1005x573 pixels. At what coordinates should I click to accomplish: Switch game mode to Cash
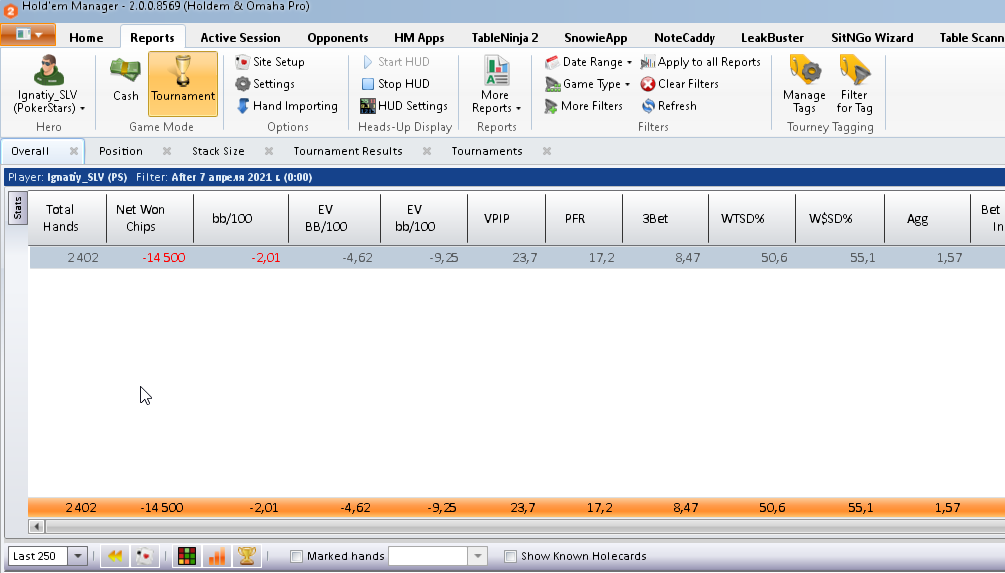[126, 79]
